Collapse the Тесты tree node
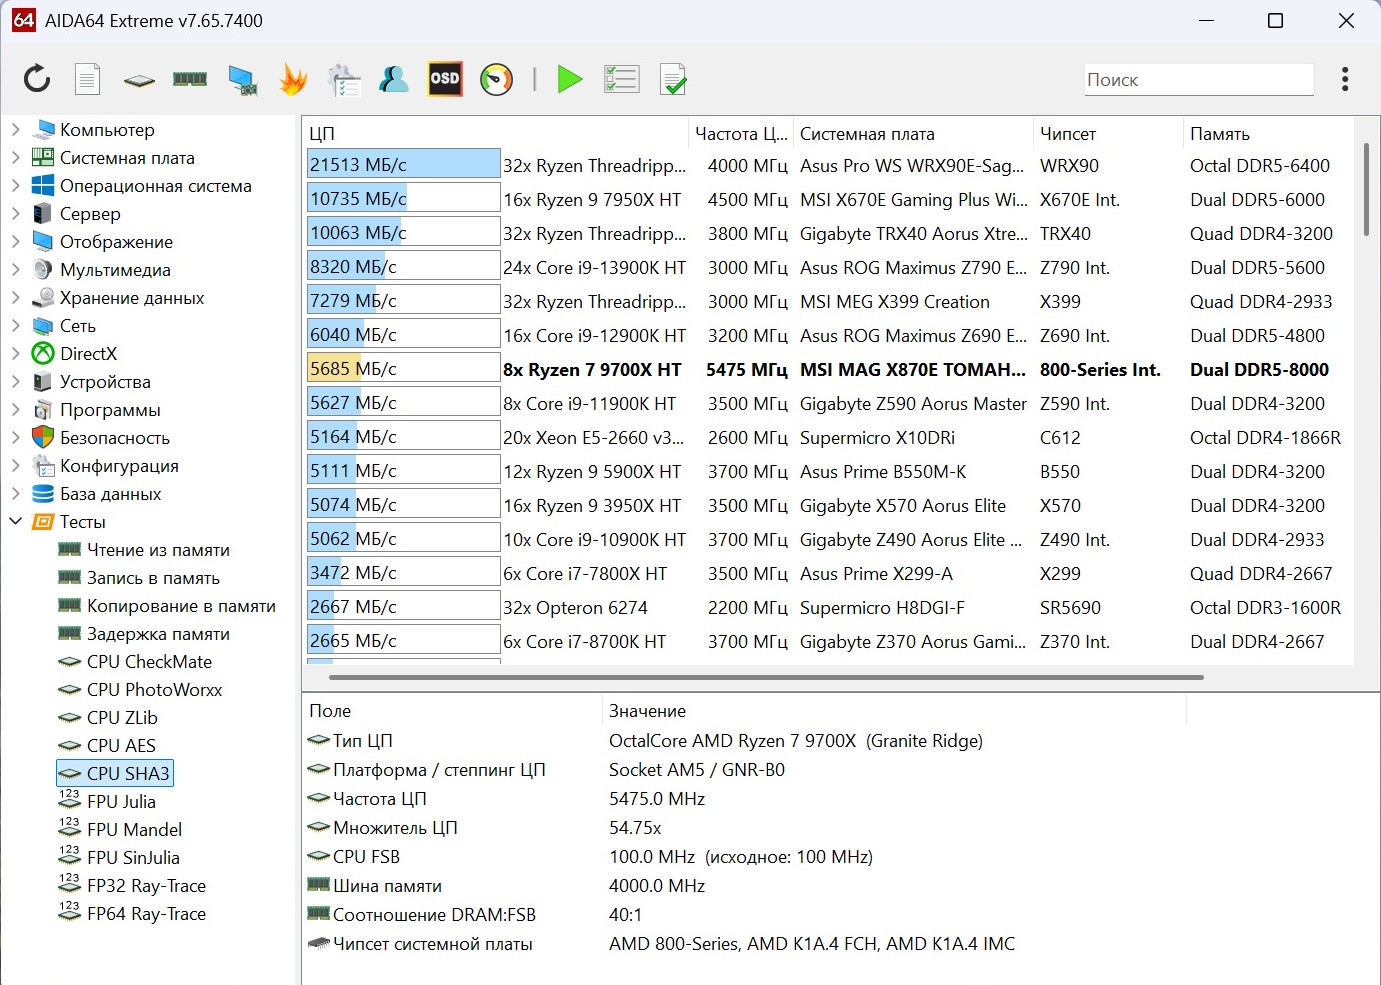 coord(15,522)
